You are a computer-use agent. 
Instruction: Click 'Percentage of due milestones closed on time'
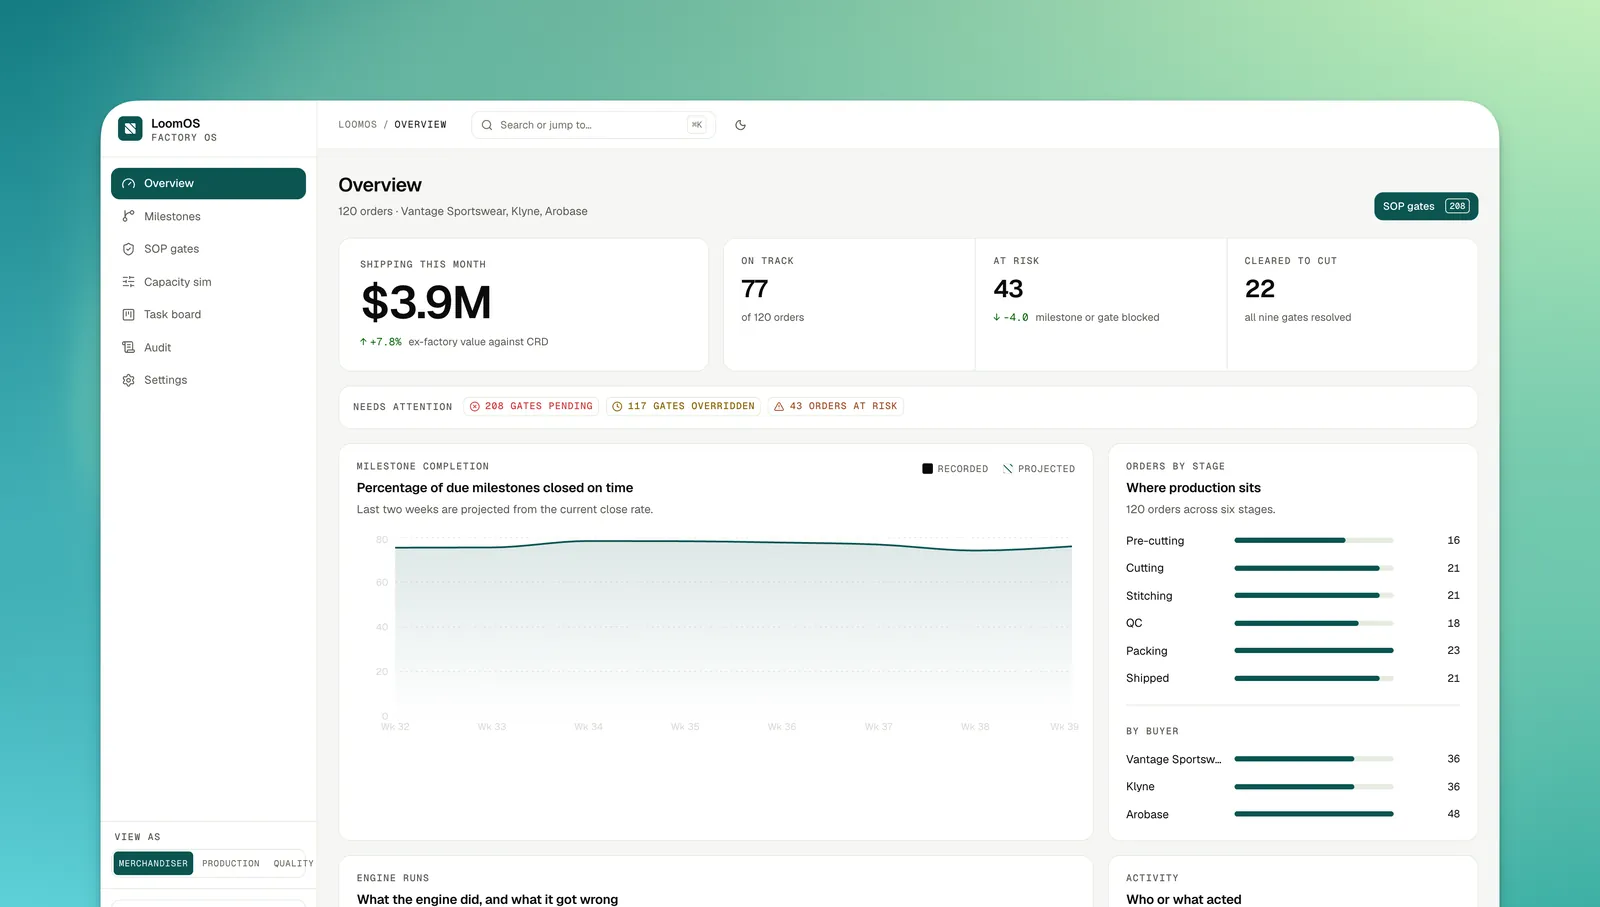(x=495, y=488)
